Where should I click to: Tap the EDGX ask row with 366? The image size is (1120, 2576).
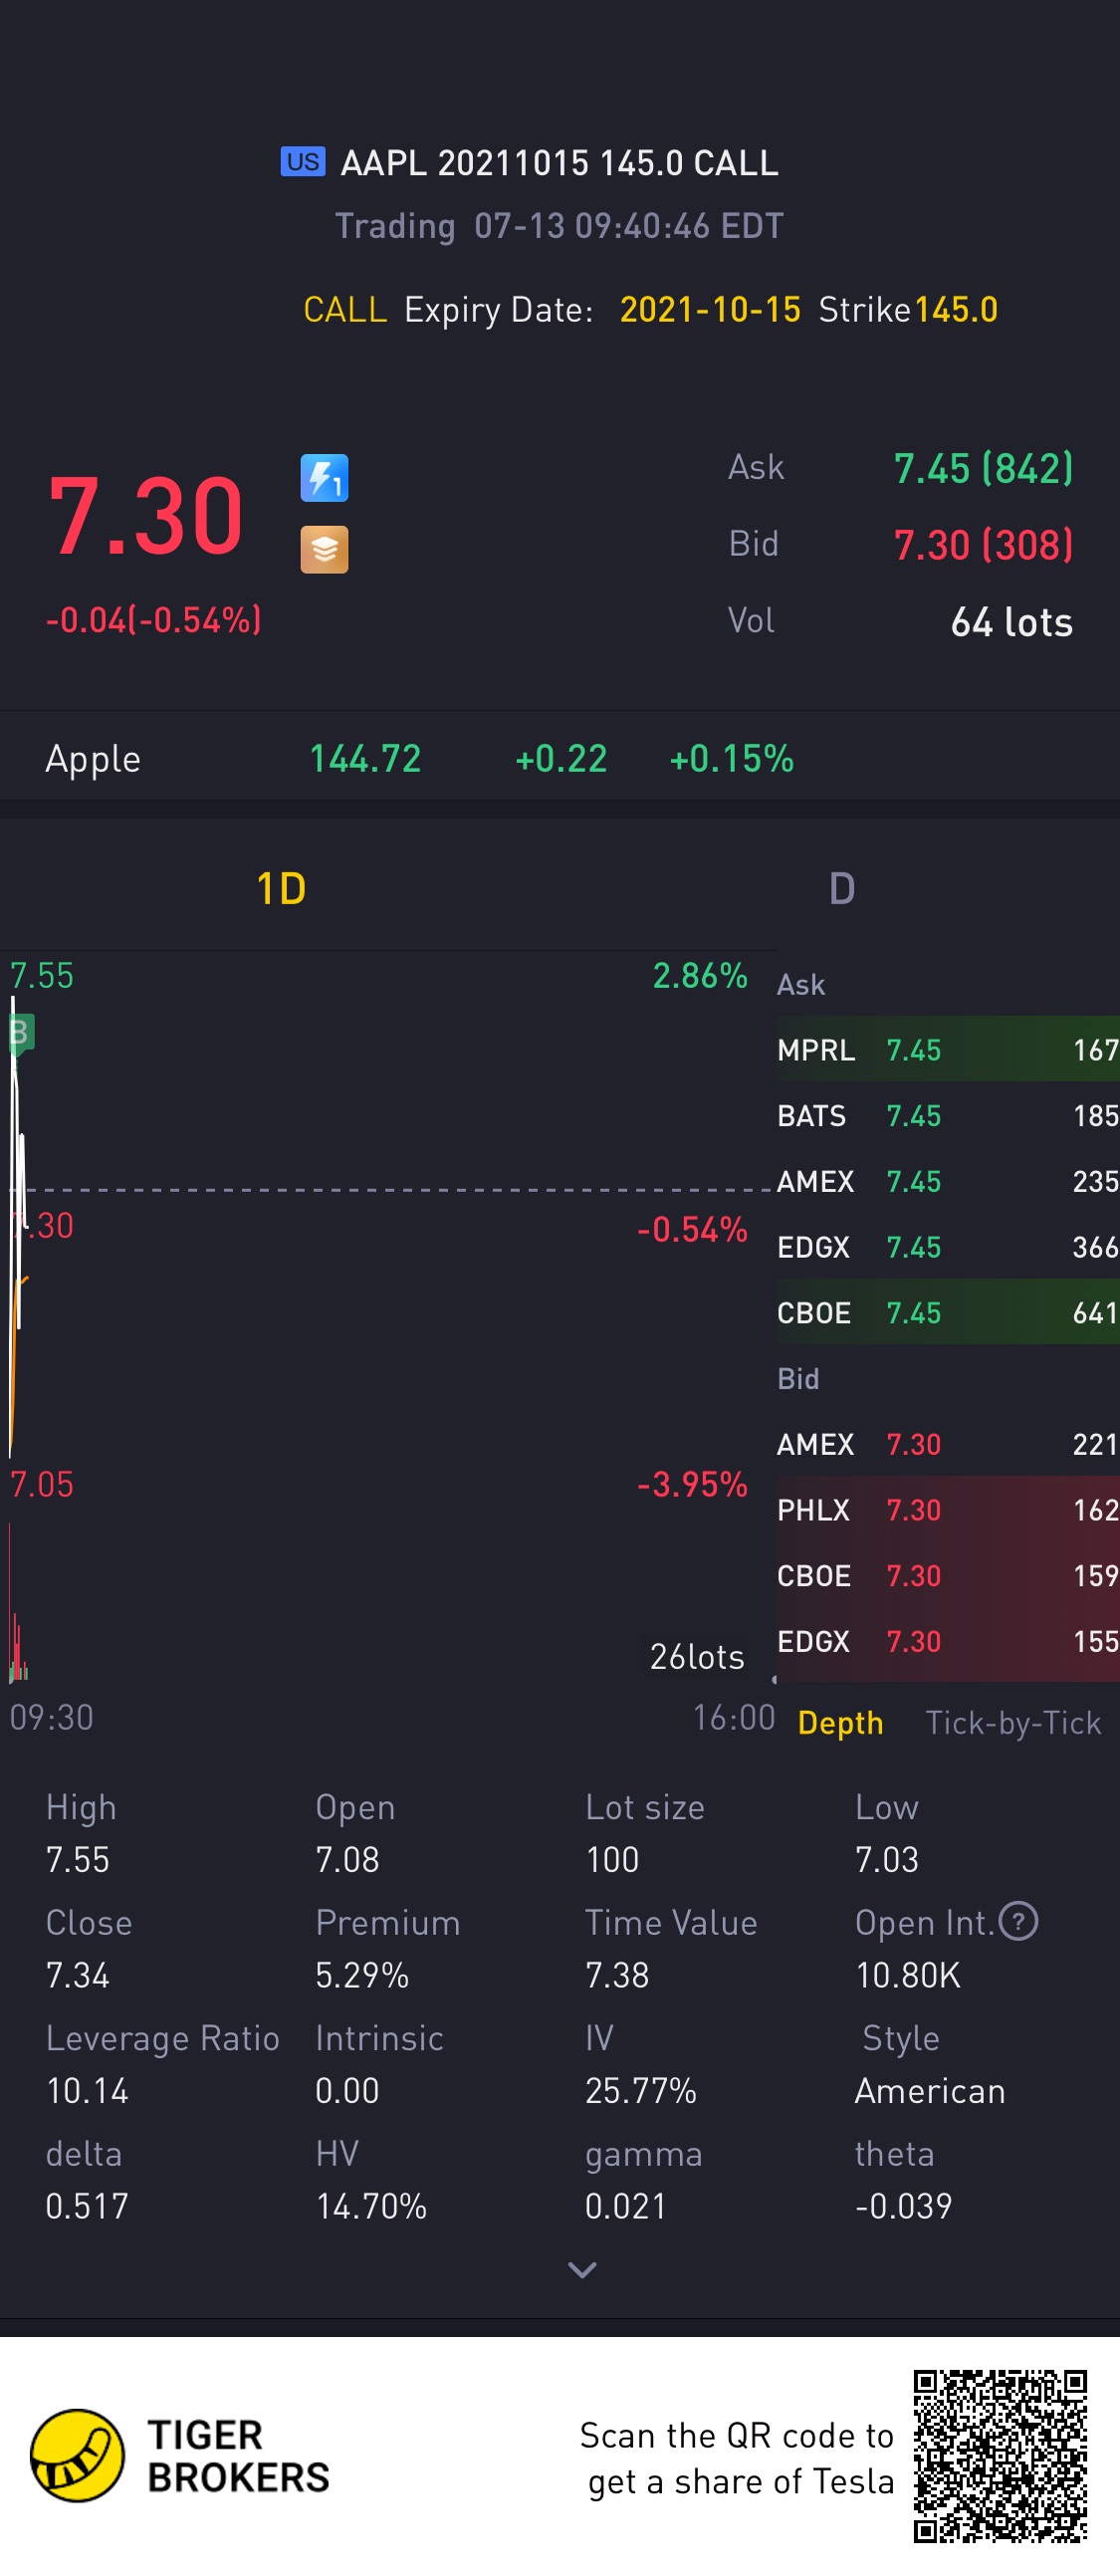(x=948, y=1246)
